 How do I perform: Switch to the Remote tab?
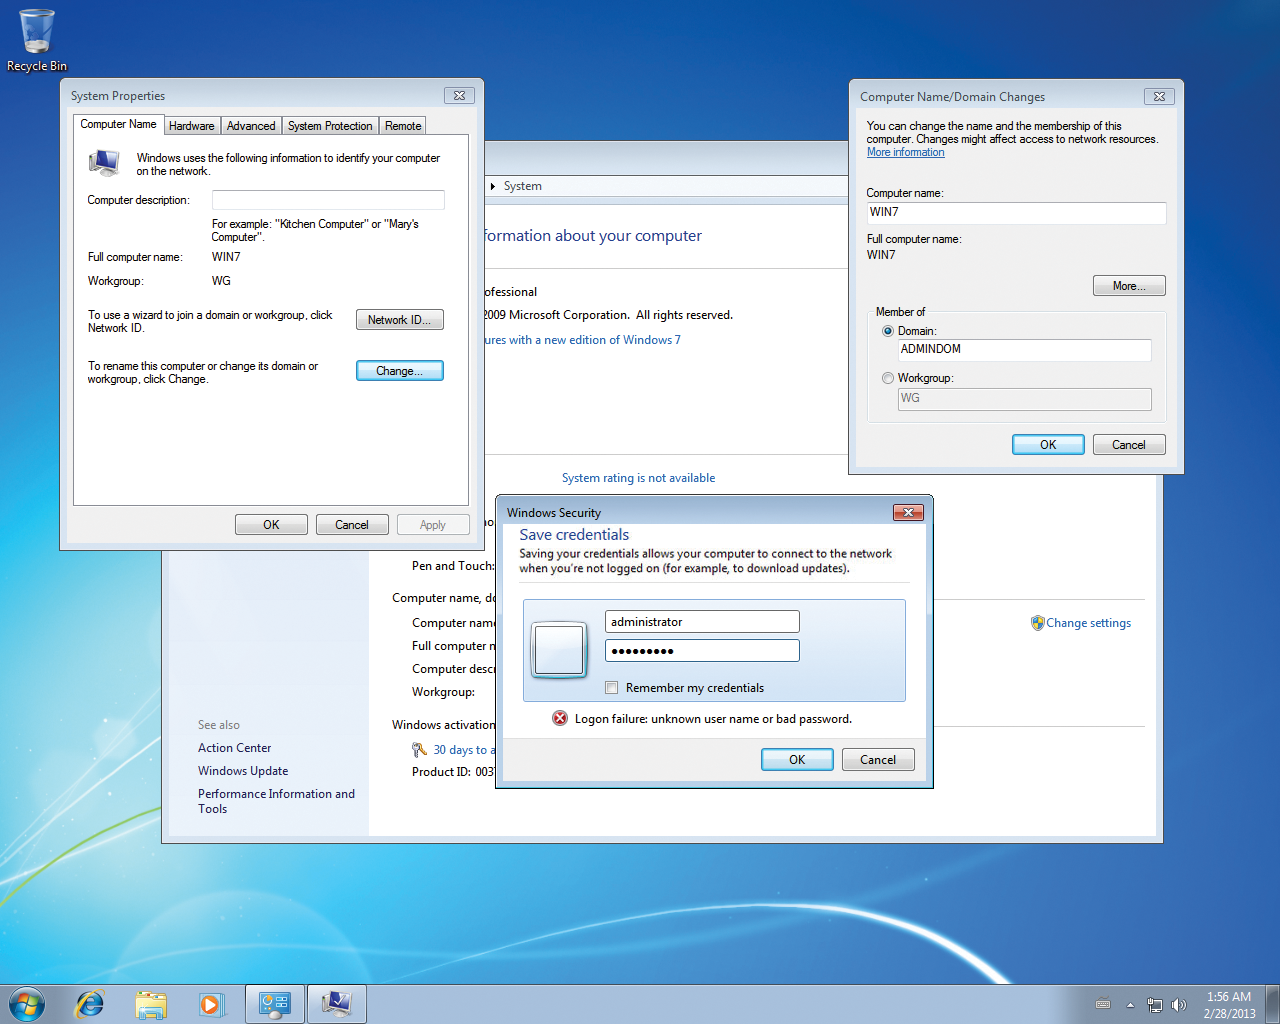[403, 126]
